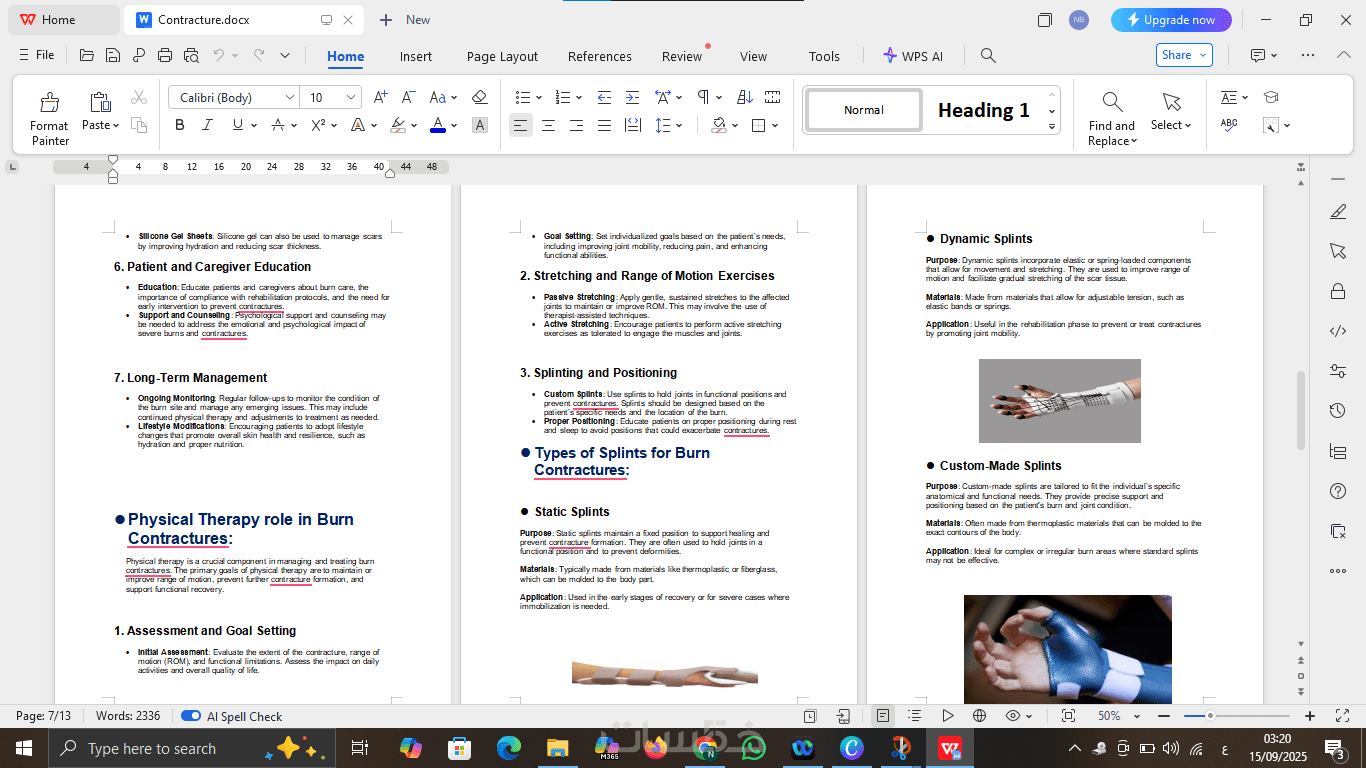
Task: Click the pen icon in right sidebar
Action: click(x=1338, y=211)
